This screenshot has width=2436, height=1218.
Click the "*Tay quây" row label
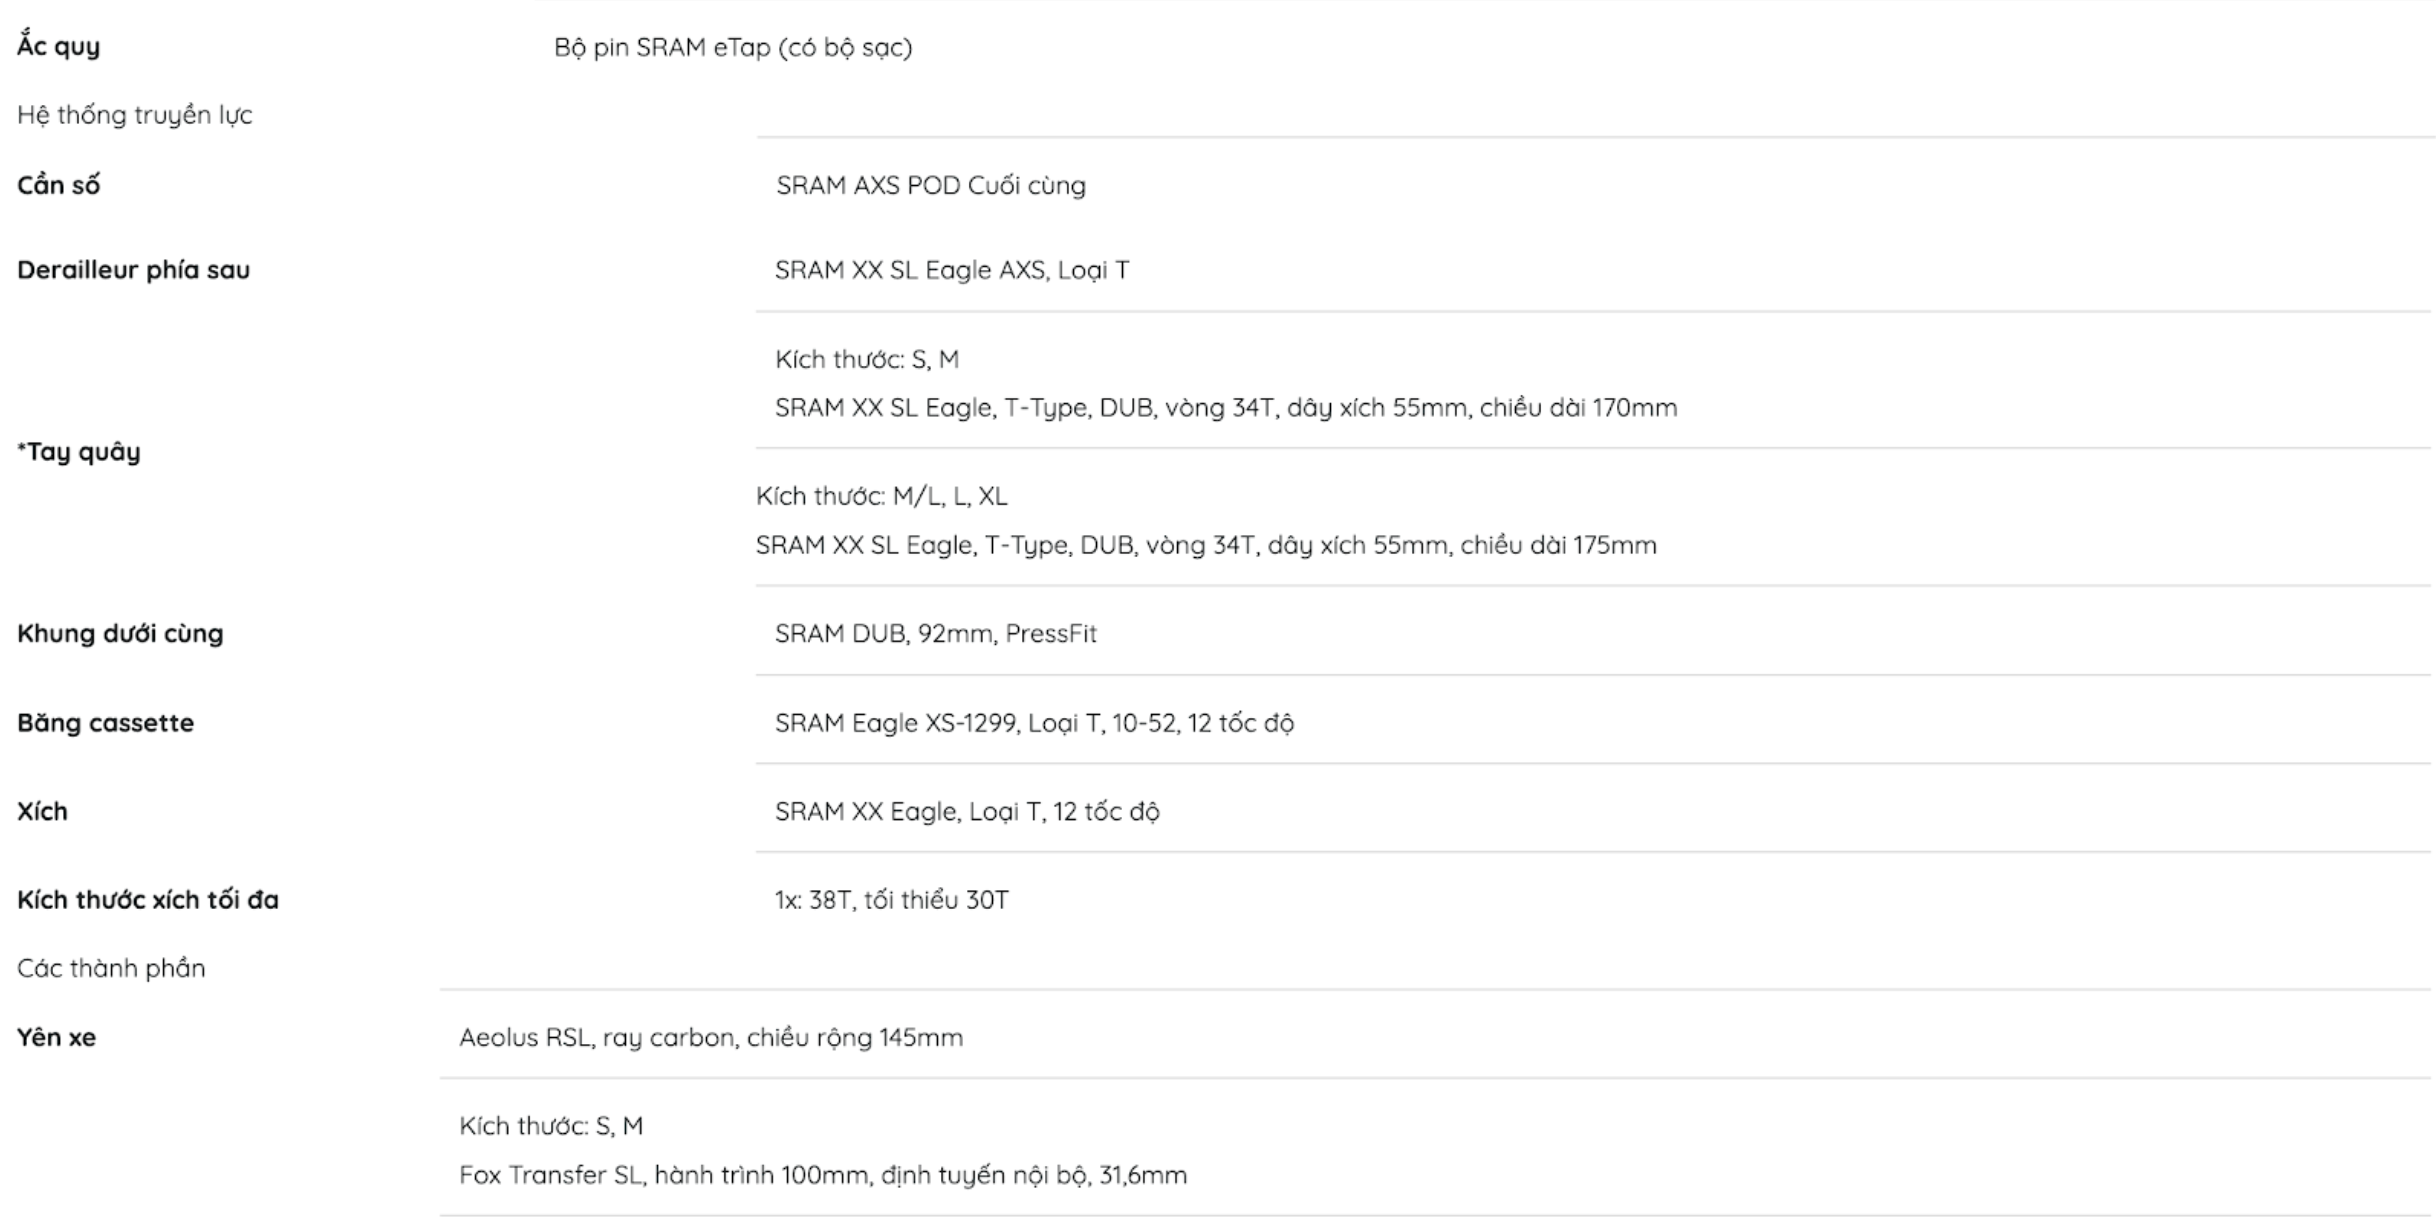click(x=78, y=452)
